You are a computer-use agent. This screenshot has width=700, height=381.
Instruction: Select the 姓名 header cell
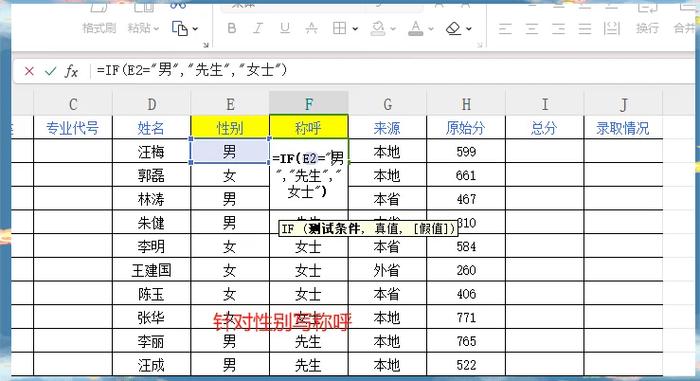(x=151, y=128)
